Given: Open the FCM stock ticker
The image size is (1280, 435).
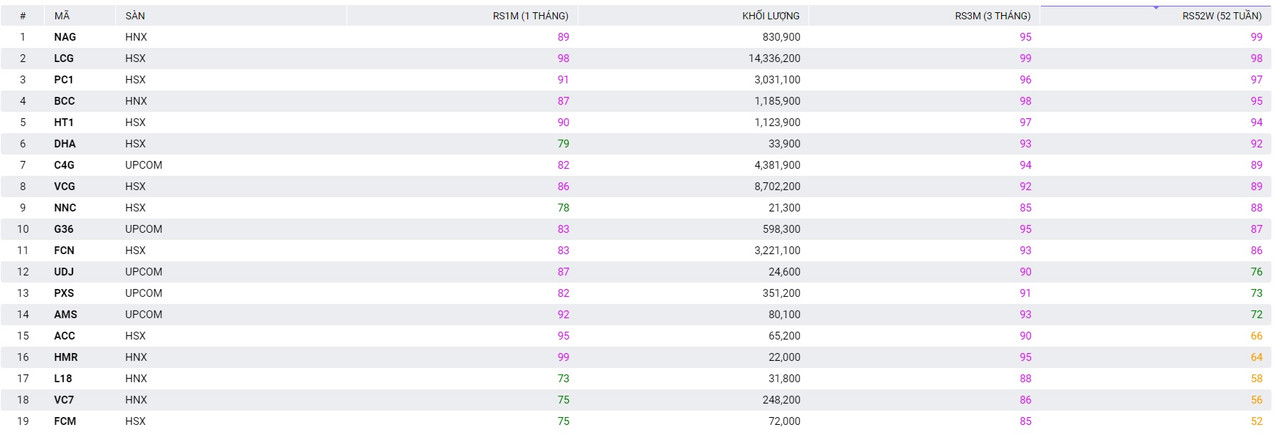Looking at the screenshot, I should 65,421.
